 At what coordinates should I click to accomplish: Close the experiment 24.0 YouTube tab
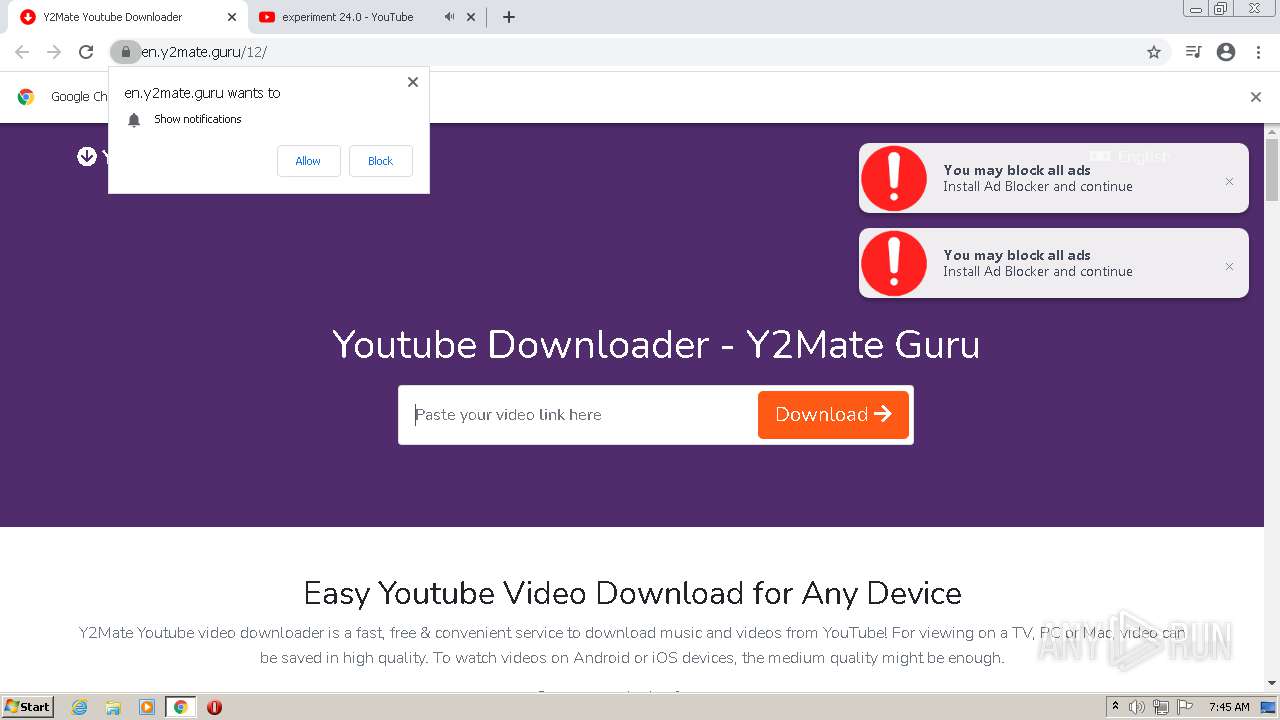pos(471,17)
